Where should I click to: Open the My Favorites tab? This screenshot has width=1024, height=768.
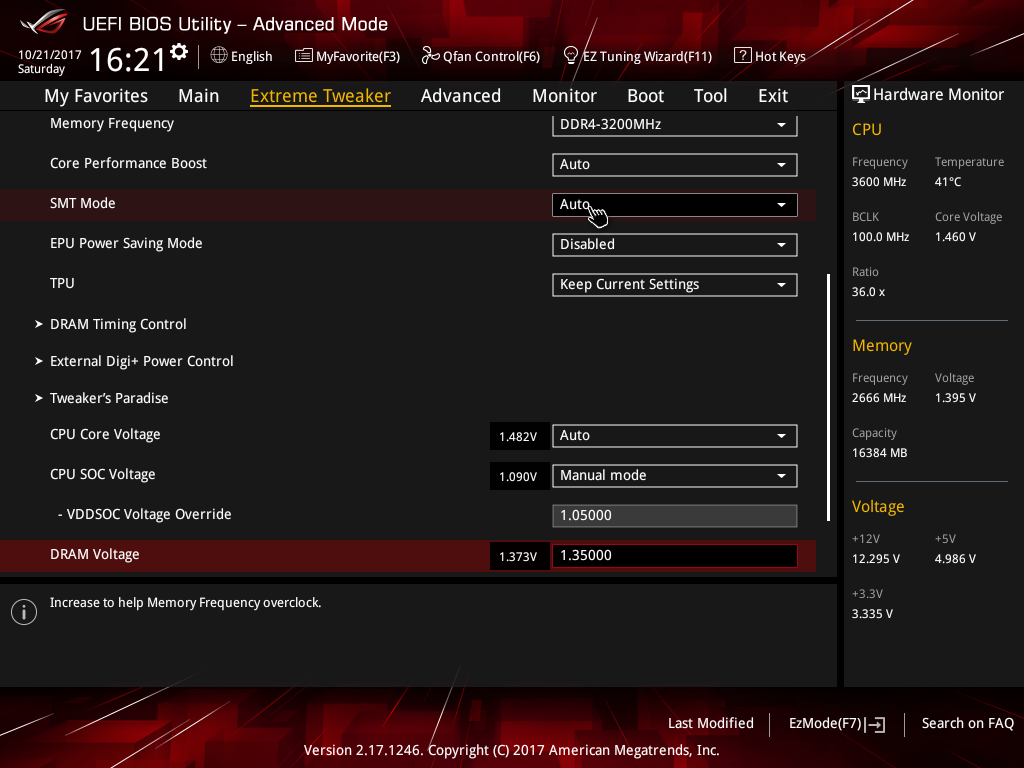click(x=96, y=96)
